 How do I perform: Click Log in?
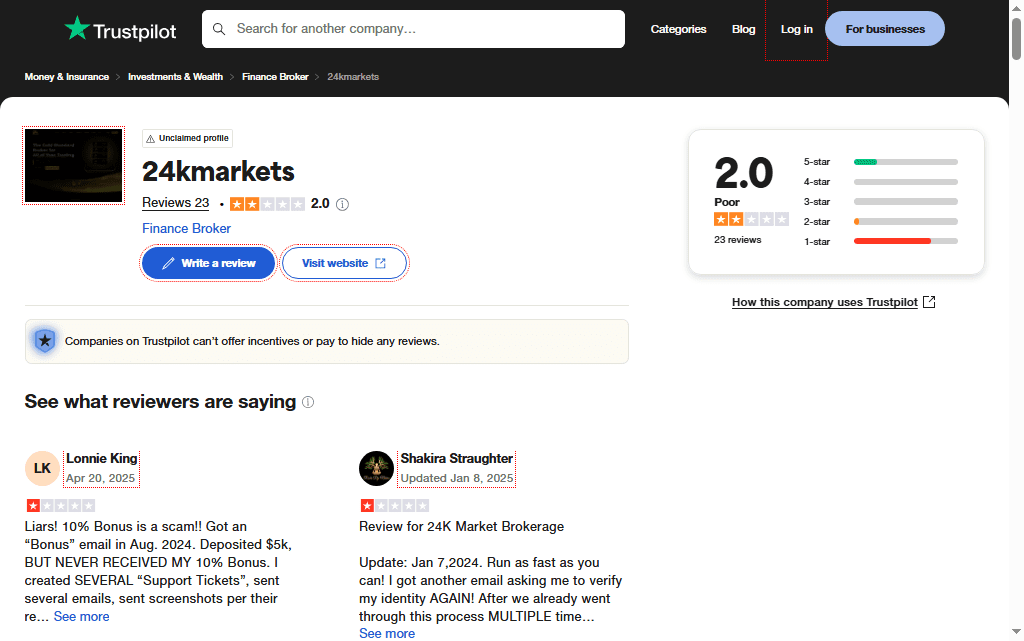point(797,29)
